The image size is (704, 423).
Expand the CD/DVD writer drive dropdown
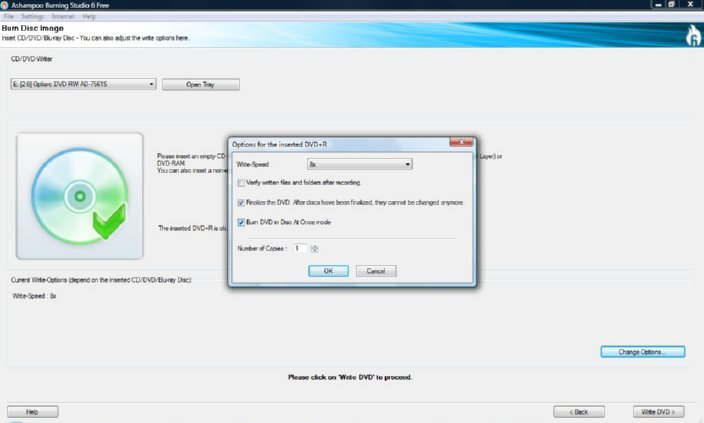(x=84, y=84)
